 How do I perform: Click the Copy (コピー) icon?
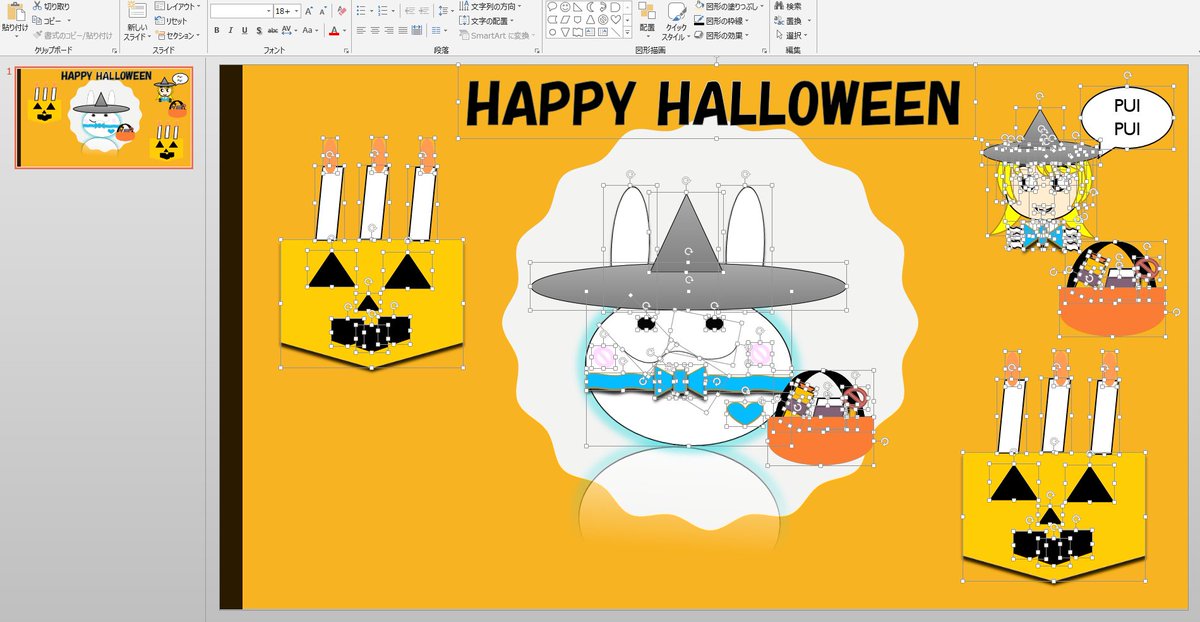[38, 20]
